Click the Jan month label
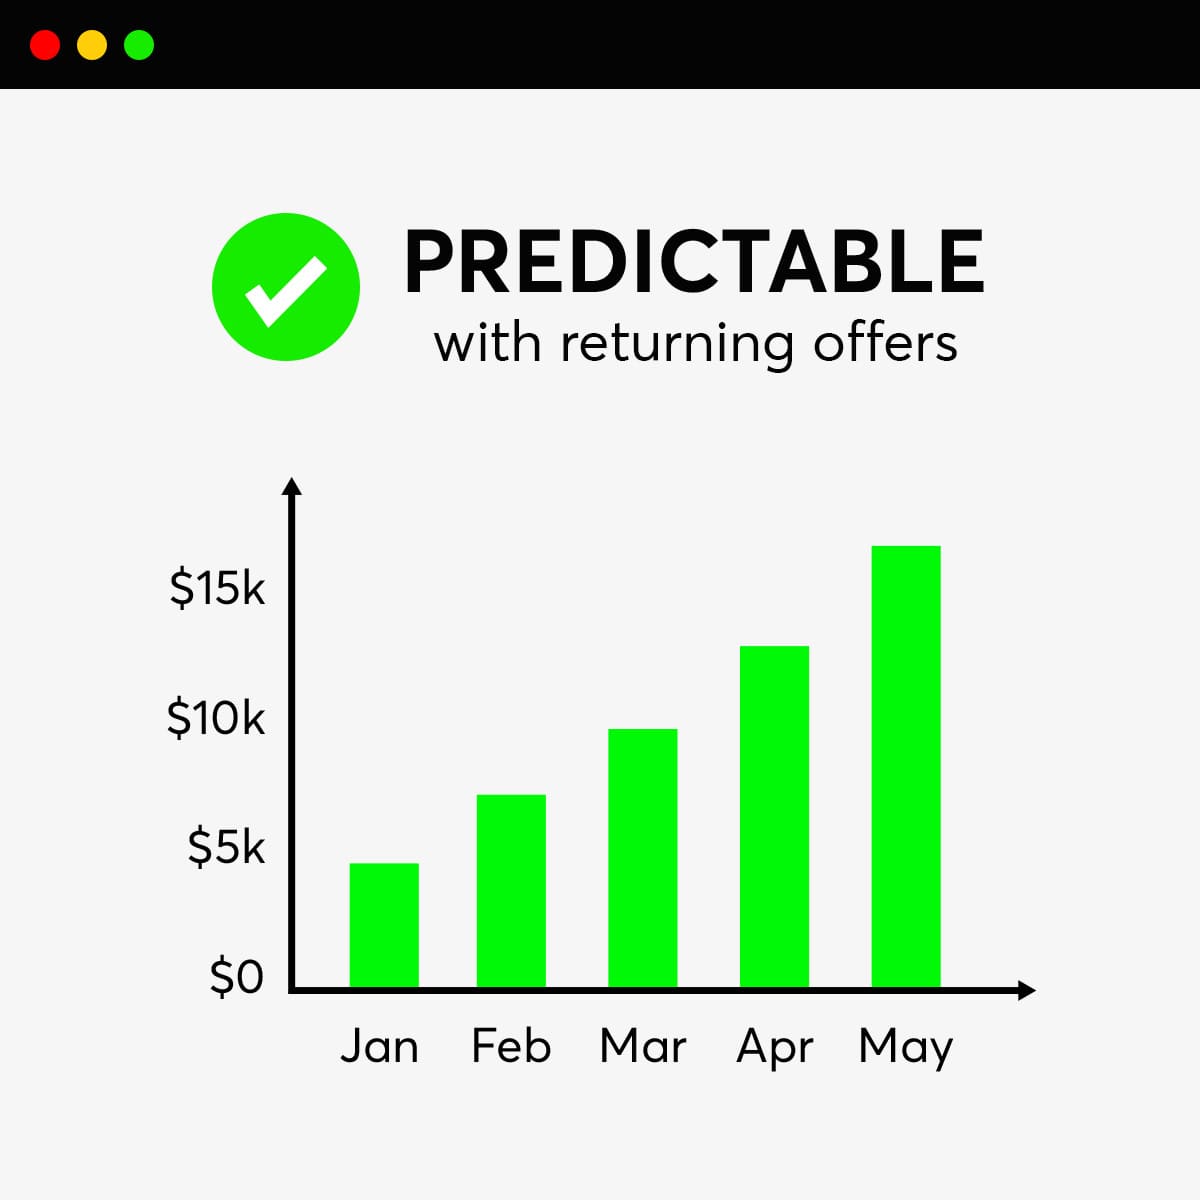The width and height of the screenshot is (1200, 1200). pos(380,1047)
